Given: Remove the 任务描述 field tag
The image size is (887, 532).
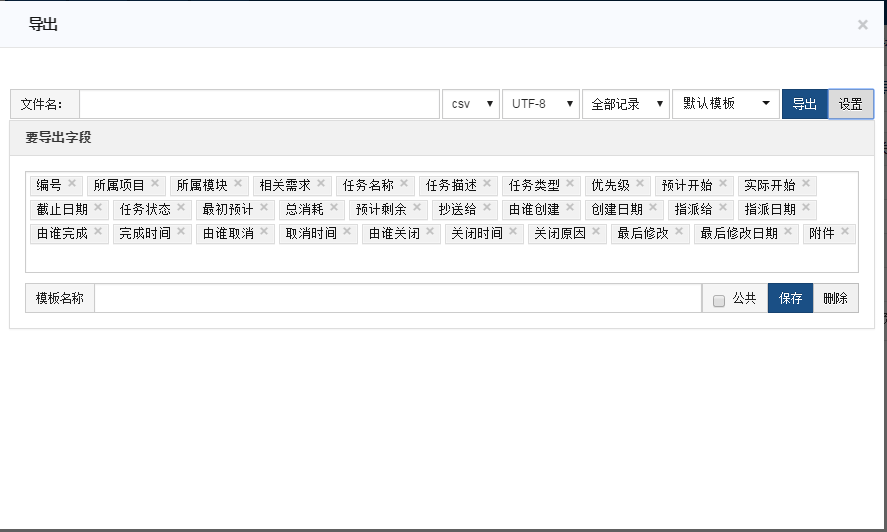Looking at the screenshot, I should click(487, 183).
